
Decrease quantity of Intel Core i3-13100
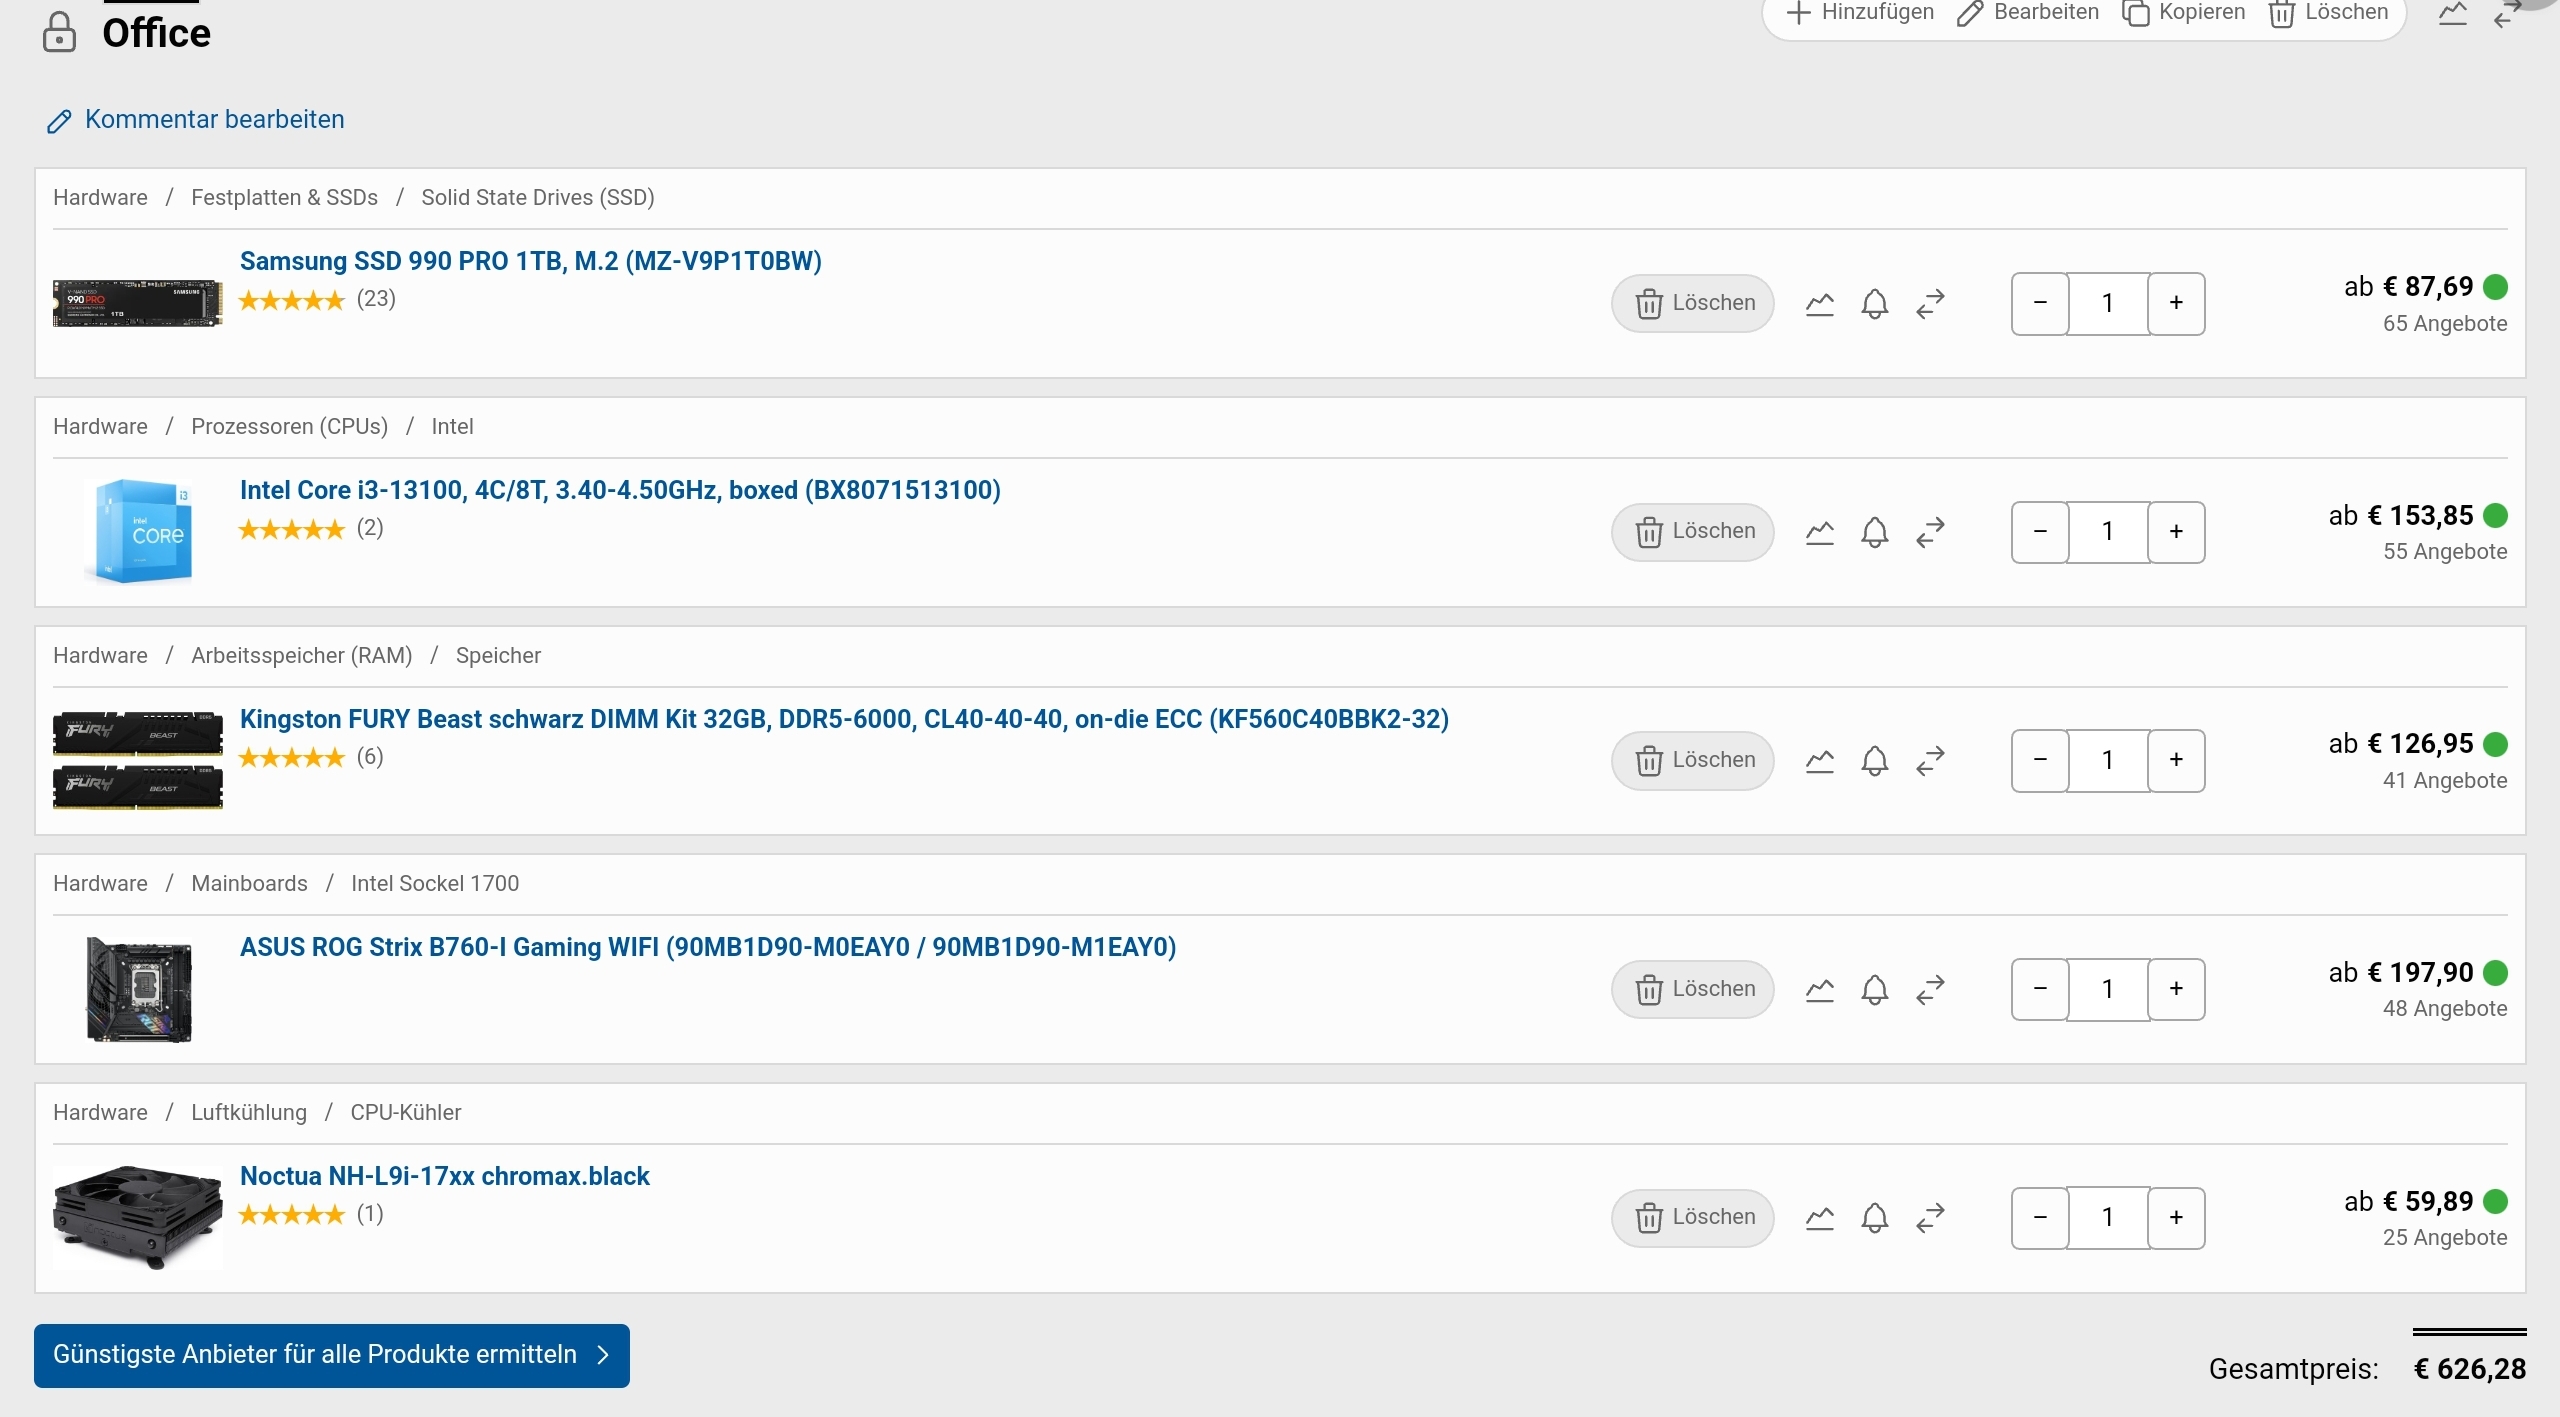pyautogui.click(x=2040, y=532)
